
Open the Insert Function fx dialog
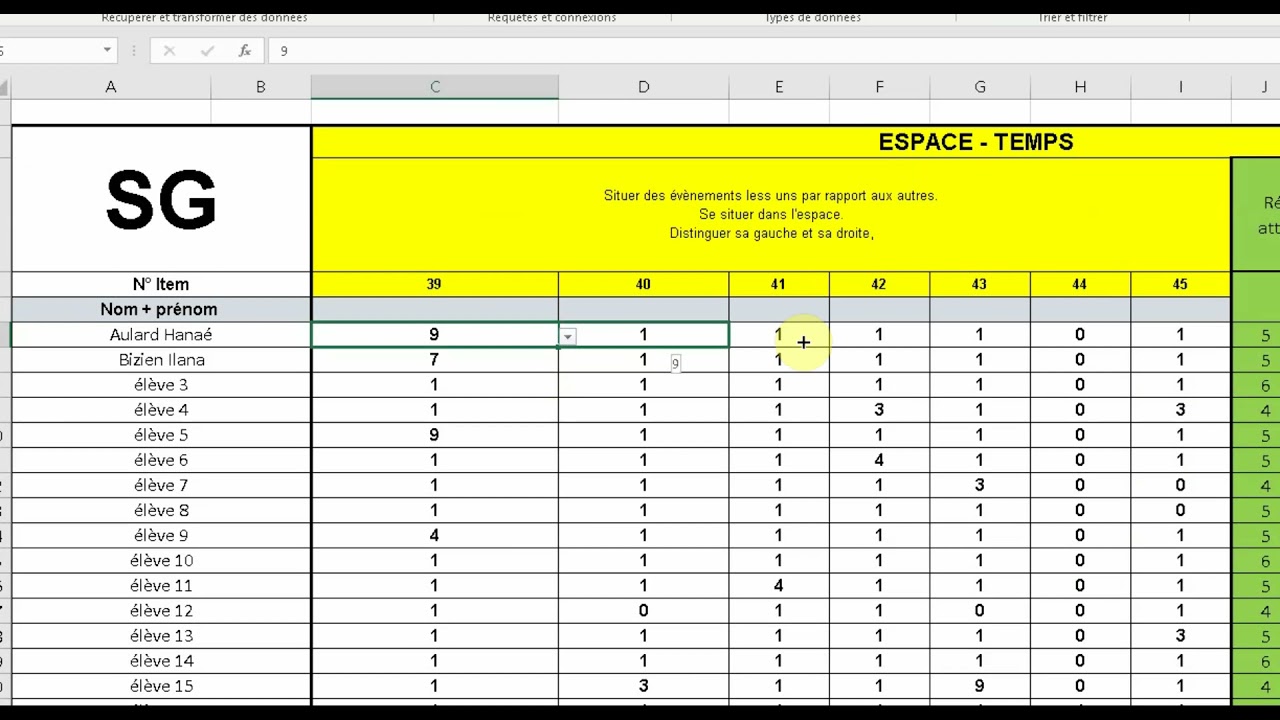pyautogui.click(x=245, y=50)
